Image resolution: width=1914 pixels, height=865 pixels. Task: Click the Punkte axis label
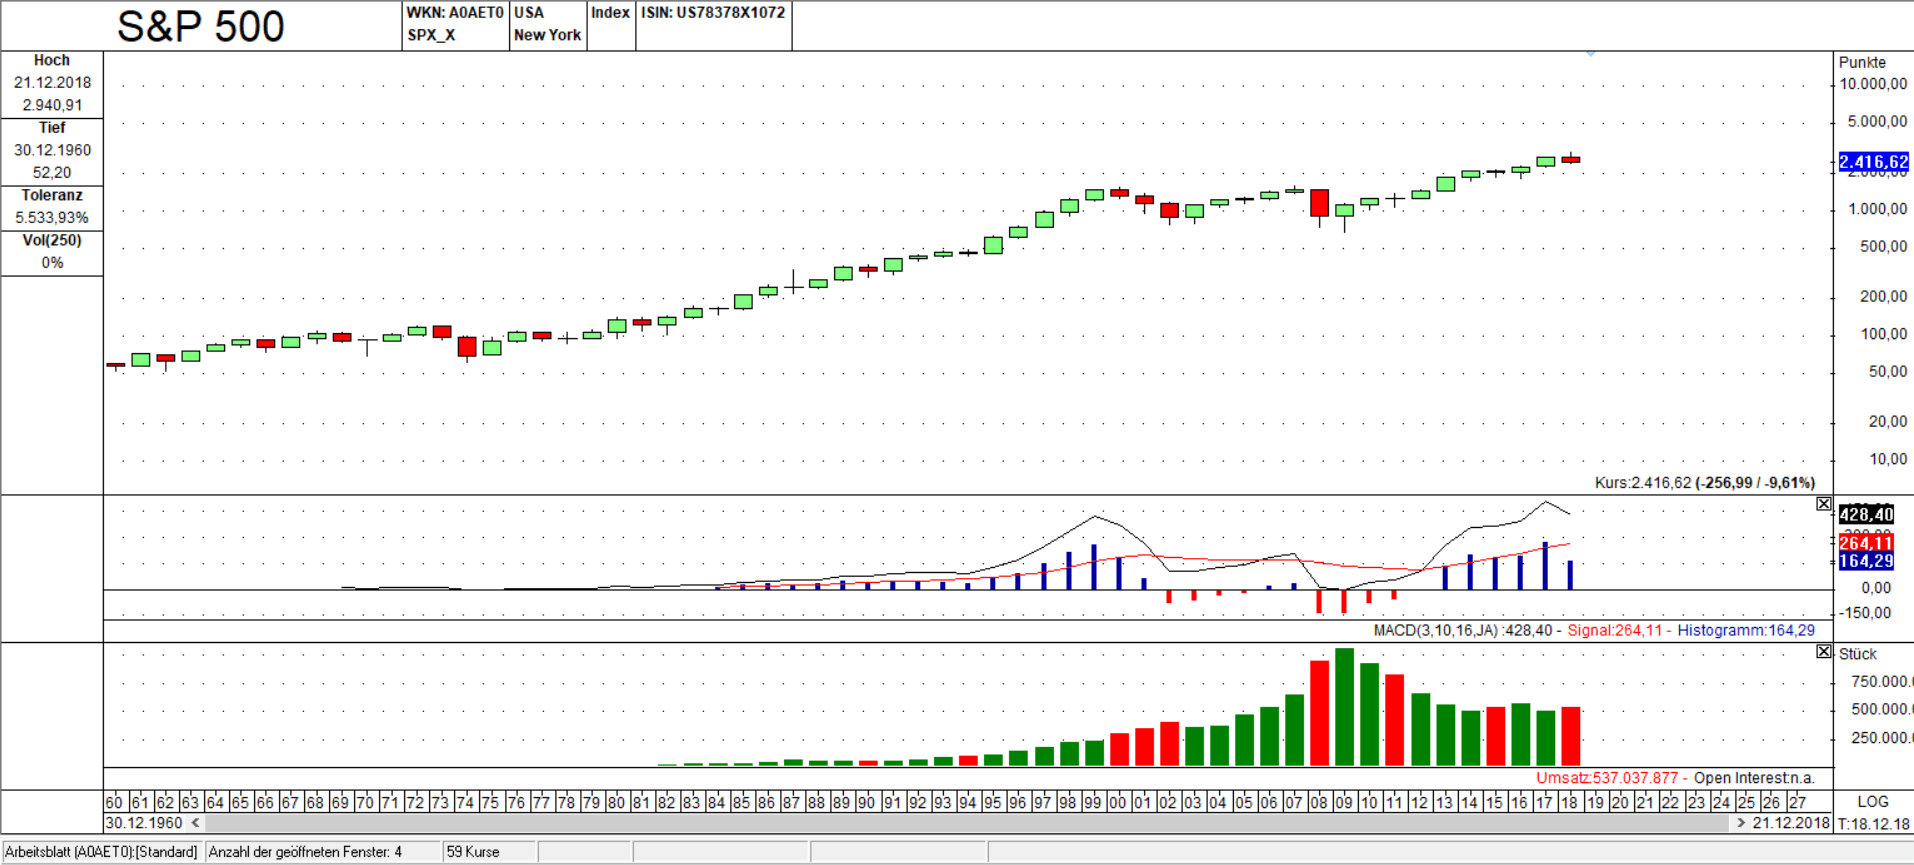[1862, 62]
